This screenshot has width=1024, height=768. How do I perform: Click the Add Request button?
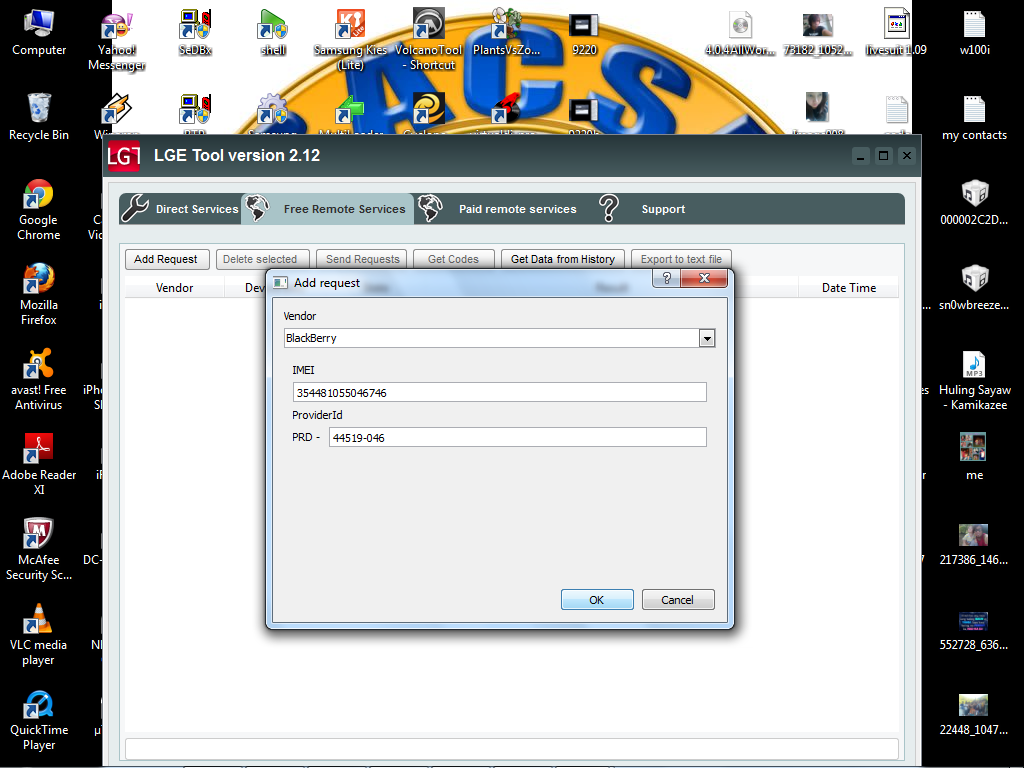[x=166, y=259]
